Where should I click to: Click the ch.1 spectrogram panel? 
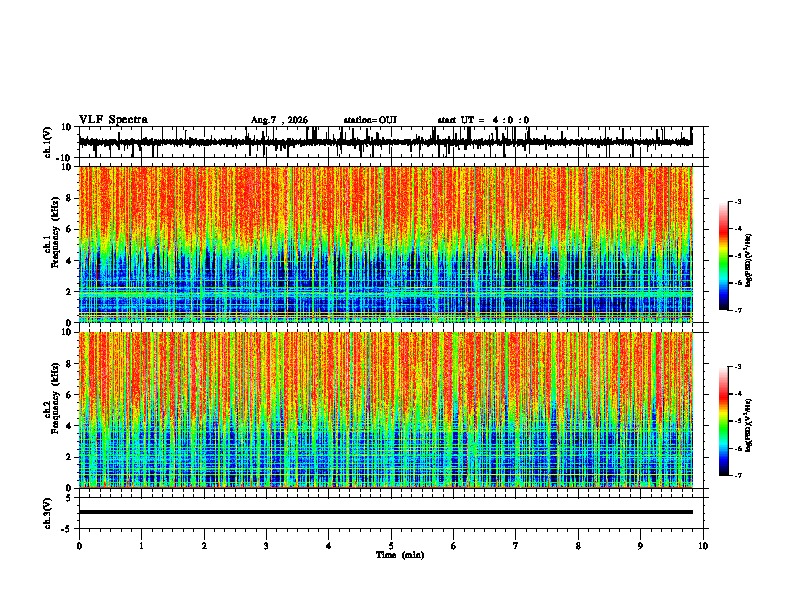pos(386,244)
